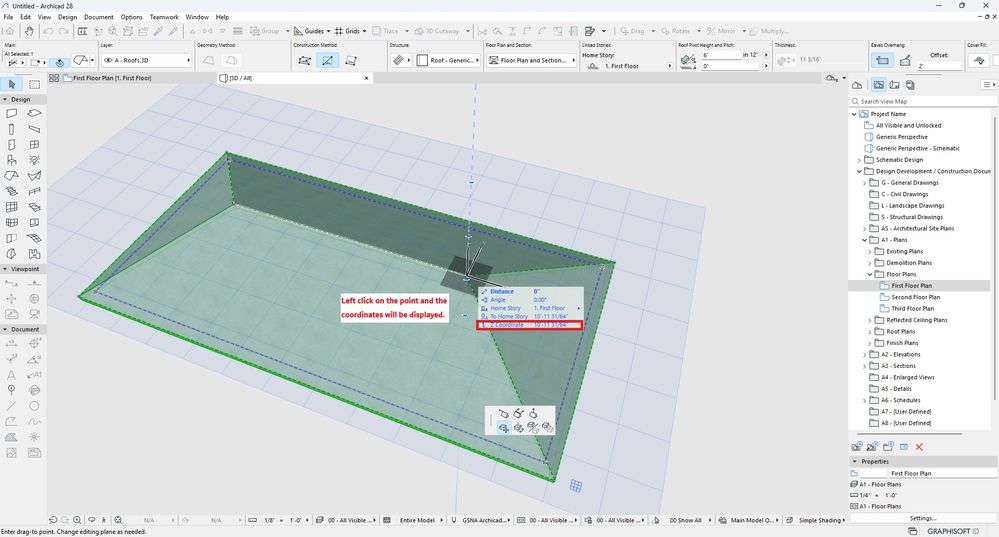This screenshot has width=999, height=537.
Task: Click the View Map icon in Navigator
Action: [878, 86]
